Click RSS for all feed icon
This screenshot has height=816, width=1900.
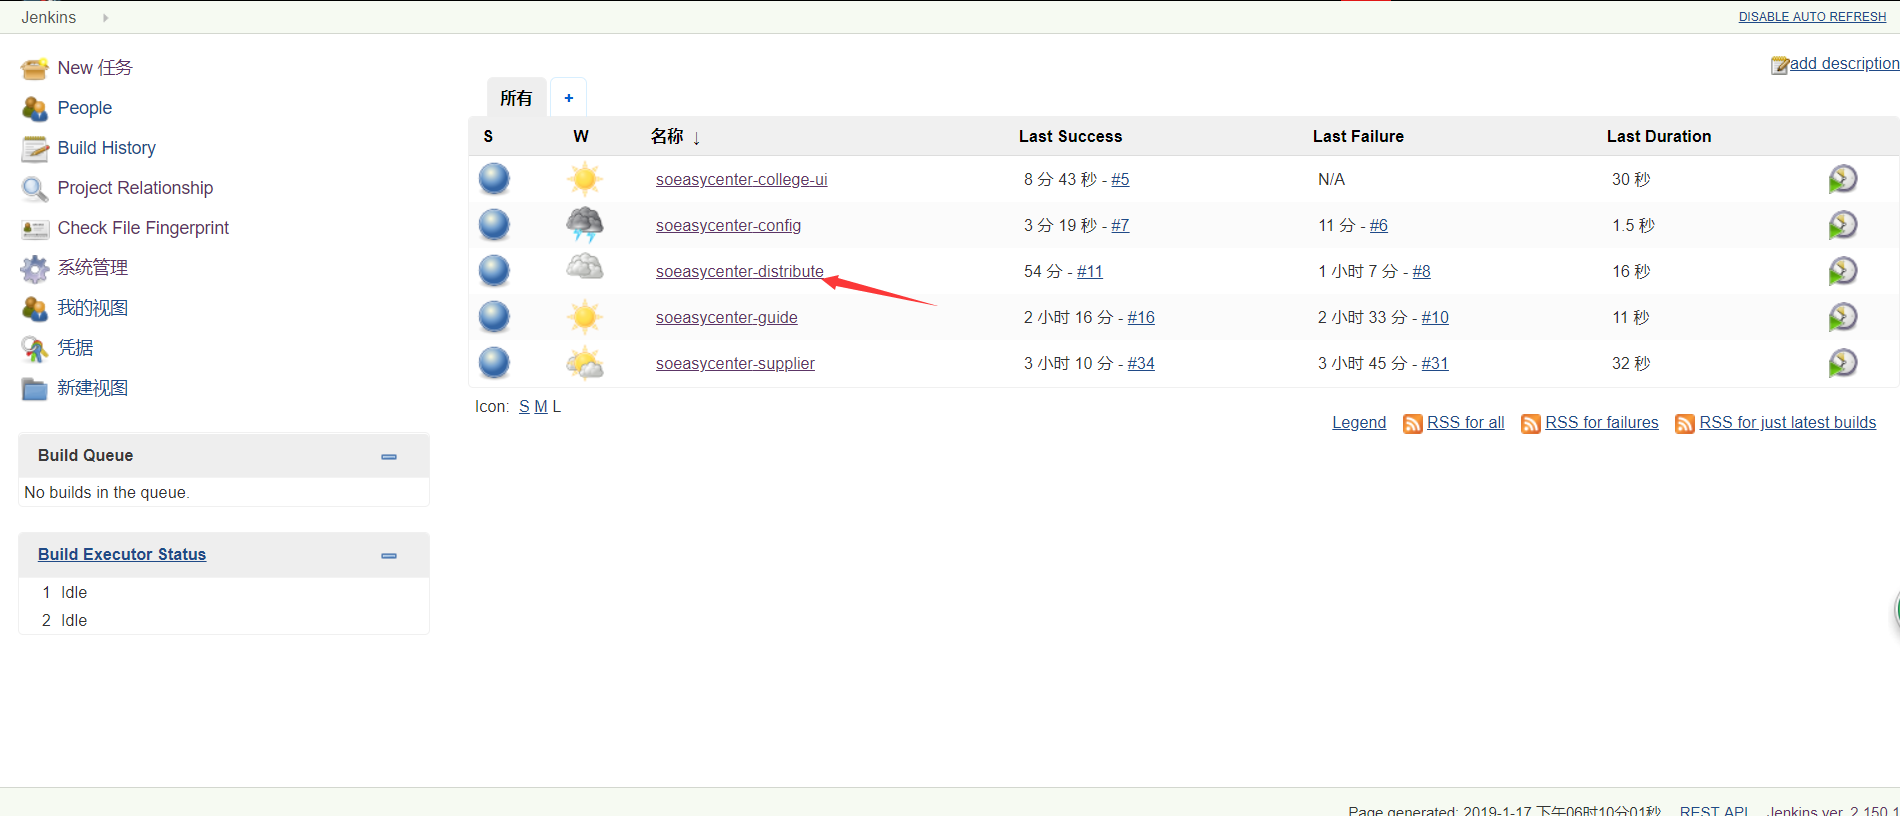tap(1413, 424)
